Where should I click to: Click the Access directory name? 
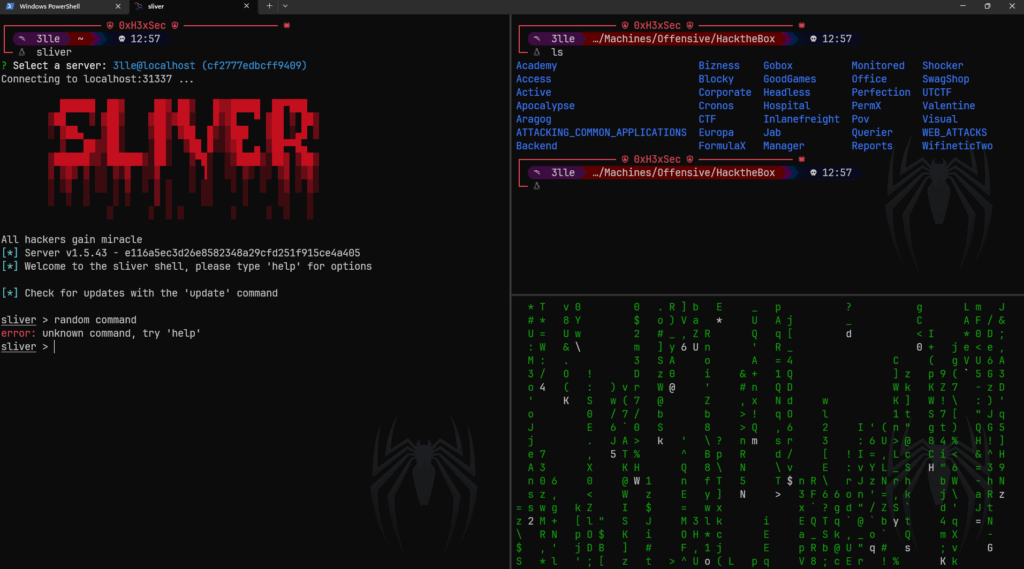pos(534,79)
